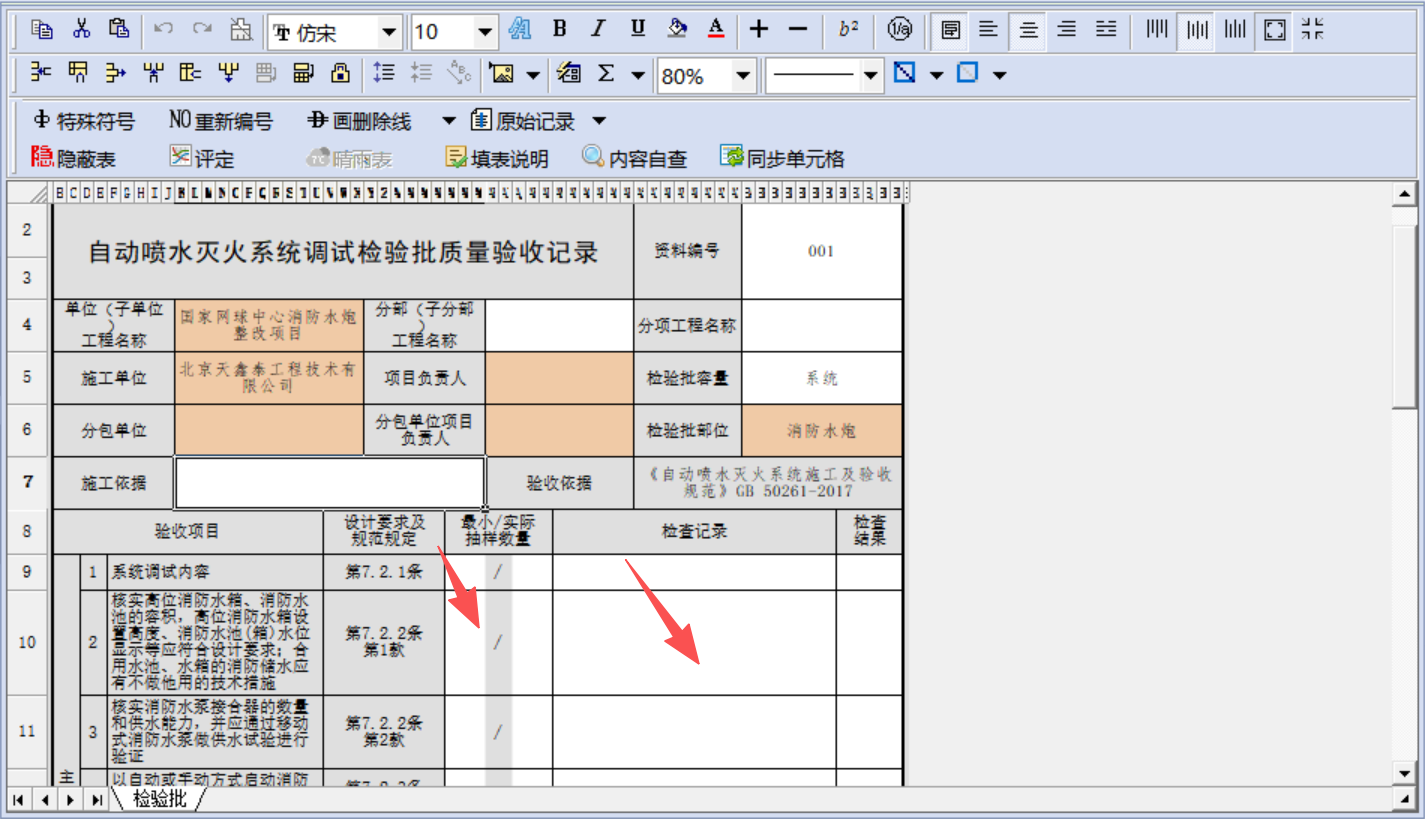
Task: Click the lock cell padlock icon
Action: [340, 73]
